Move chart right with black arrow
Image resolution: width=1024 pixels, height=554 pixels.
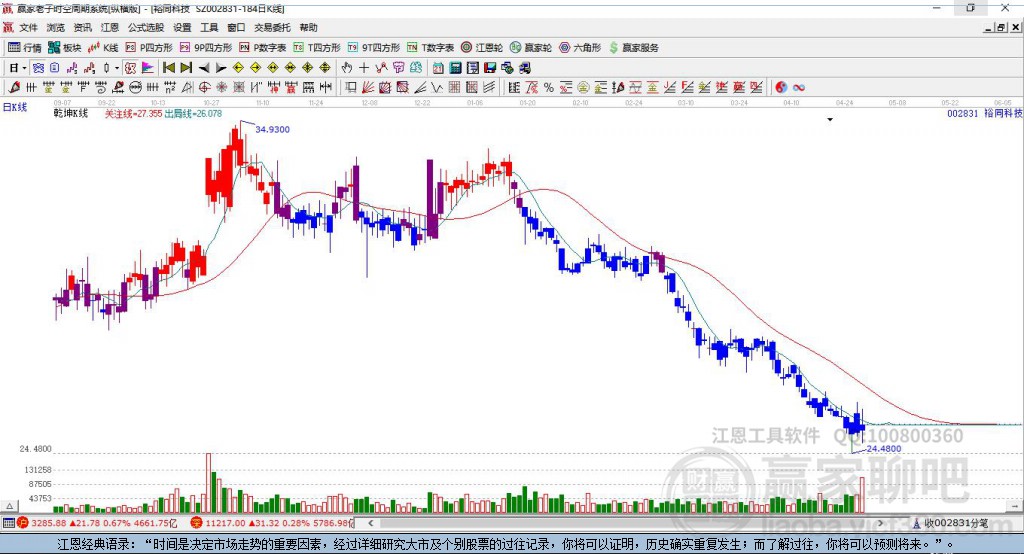pyautogui.click(x=221, y=68)
